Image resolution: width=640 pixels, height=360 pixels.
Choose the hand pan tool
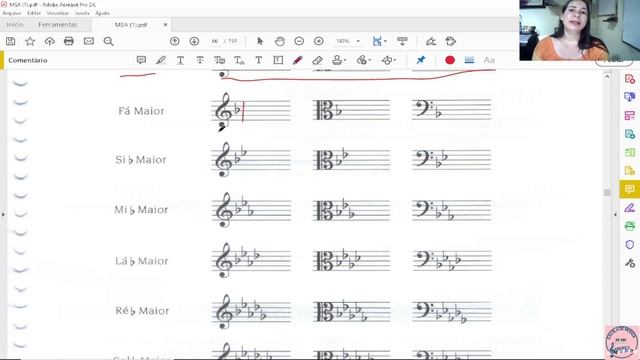(x=280, y=41)
